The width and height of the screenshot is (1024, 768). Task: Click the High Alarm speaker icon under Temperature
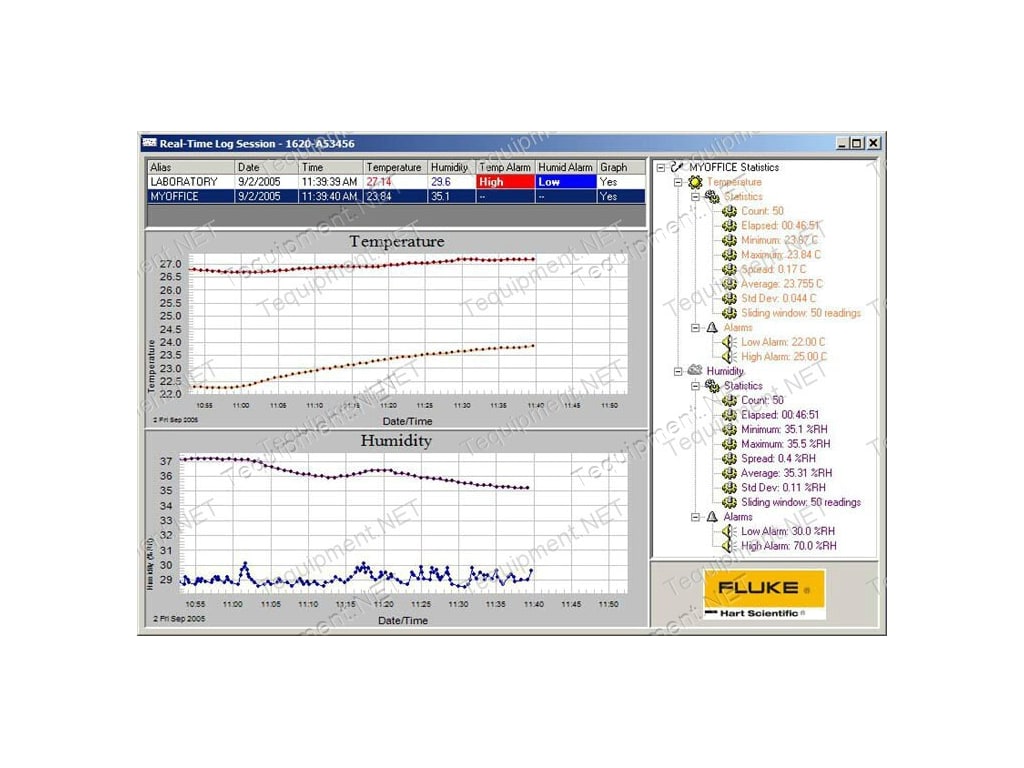click(x=727, y=356)
